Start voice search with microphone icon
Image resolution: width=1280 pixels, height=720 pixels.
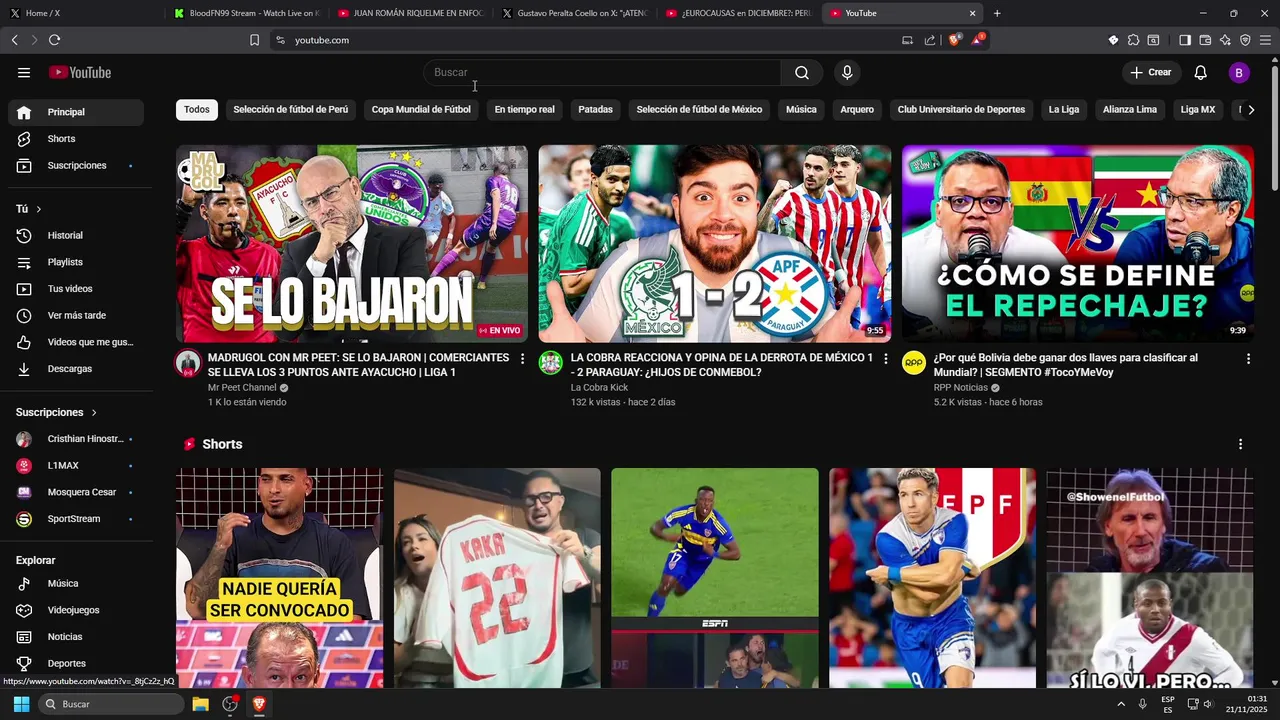coord(847,72)
